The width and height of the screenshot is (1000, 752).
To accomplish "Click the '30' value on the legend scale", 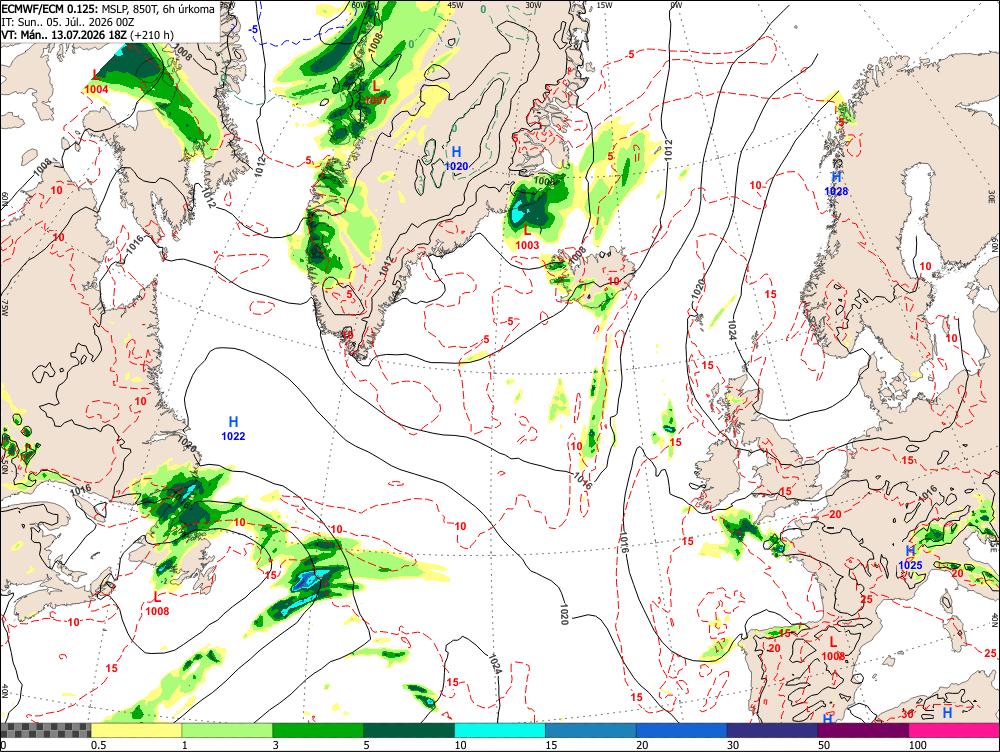I will (x=733, y=745).
